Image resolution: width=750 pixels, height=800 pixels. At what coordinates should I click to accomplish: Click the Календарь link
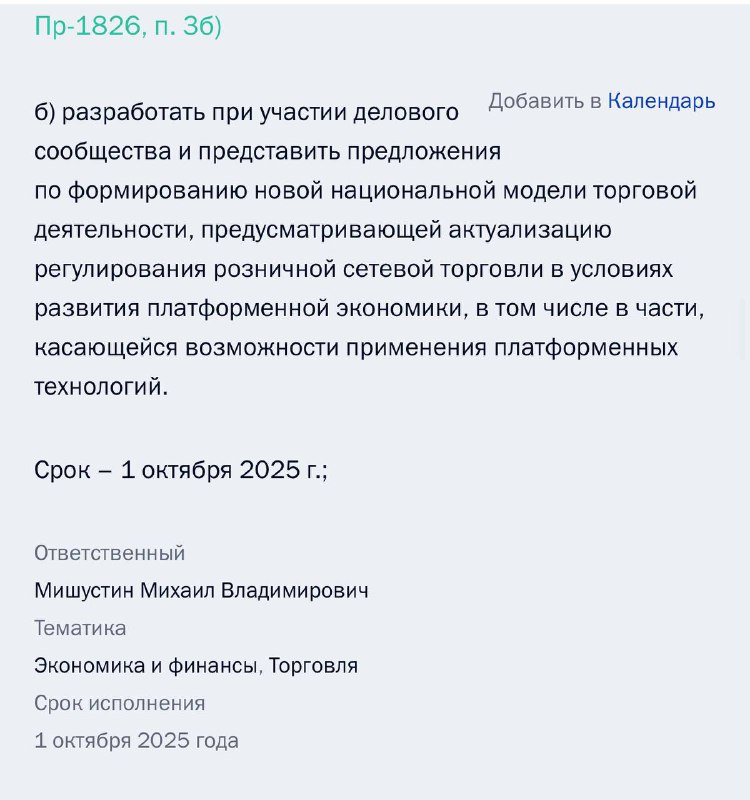click(661, 102)
